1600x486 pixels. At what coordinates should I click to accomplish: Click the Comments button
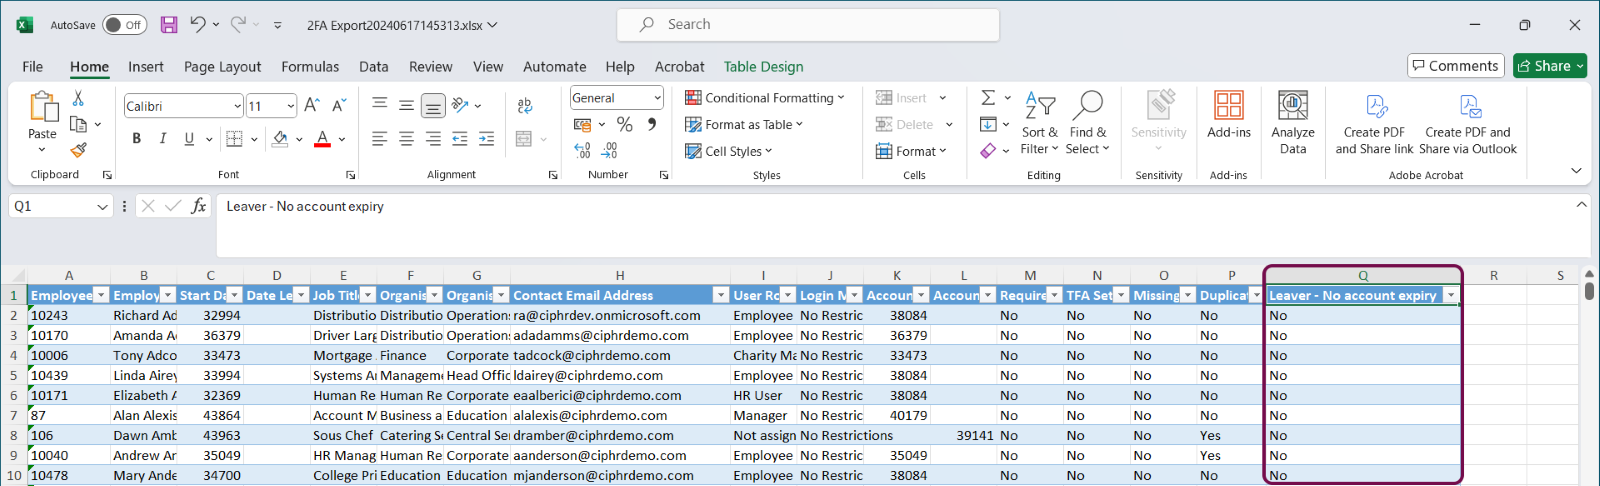(1456, 66)
